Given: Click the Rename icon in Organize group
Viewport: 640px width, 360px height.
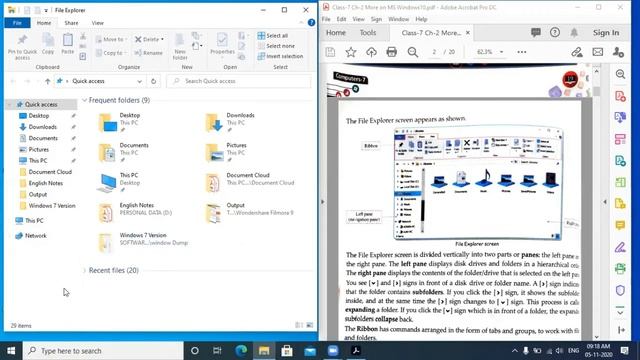Looking at the screenshot, I should 138,53.
